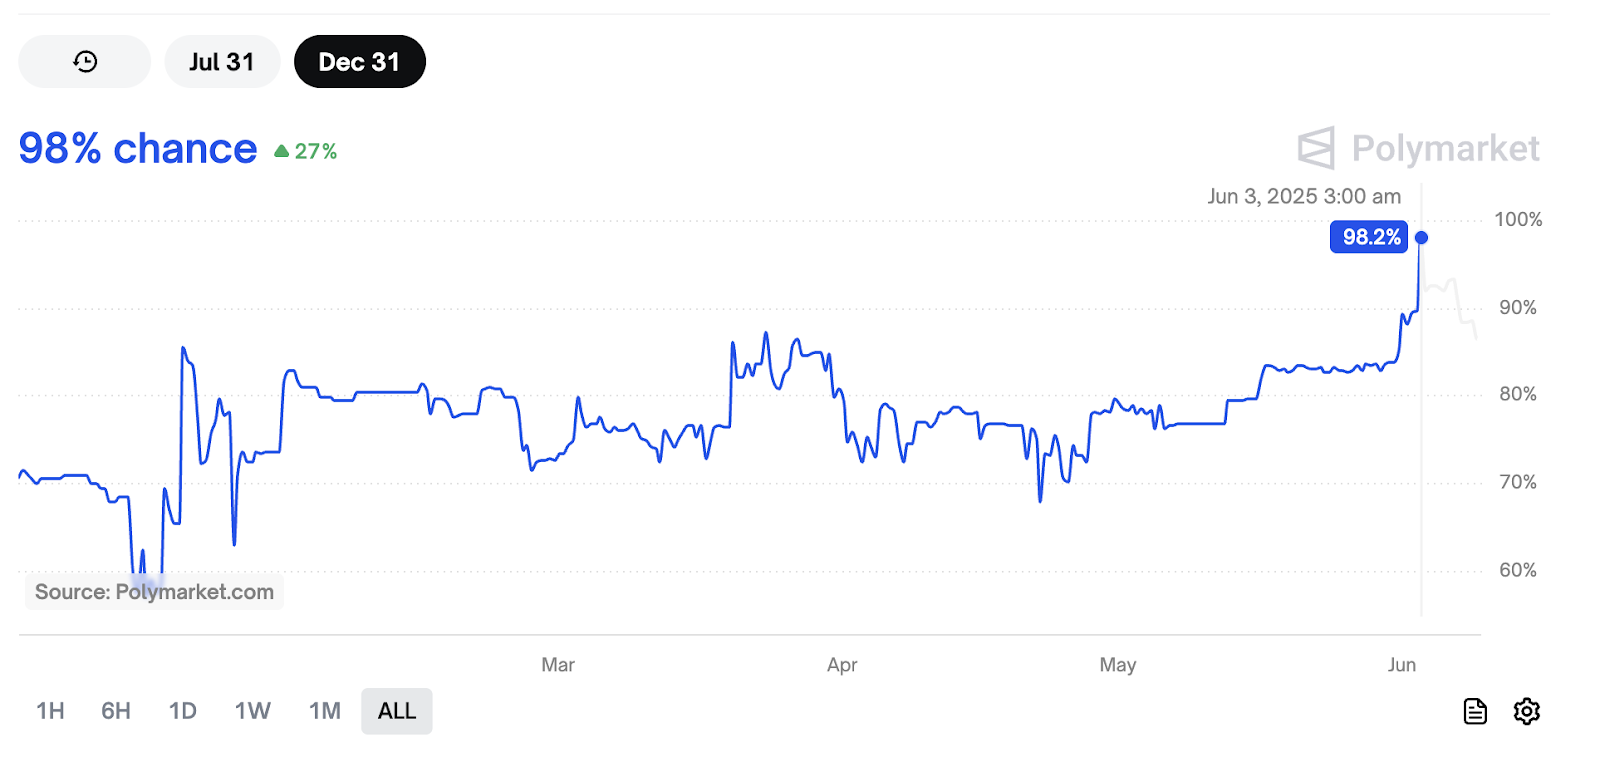Select the Dec 31 date tab
The width and height of the screenshot is (1600, 772).
tap(359, 62)
